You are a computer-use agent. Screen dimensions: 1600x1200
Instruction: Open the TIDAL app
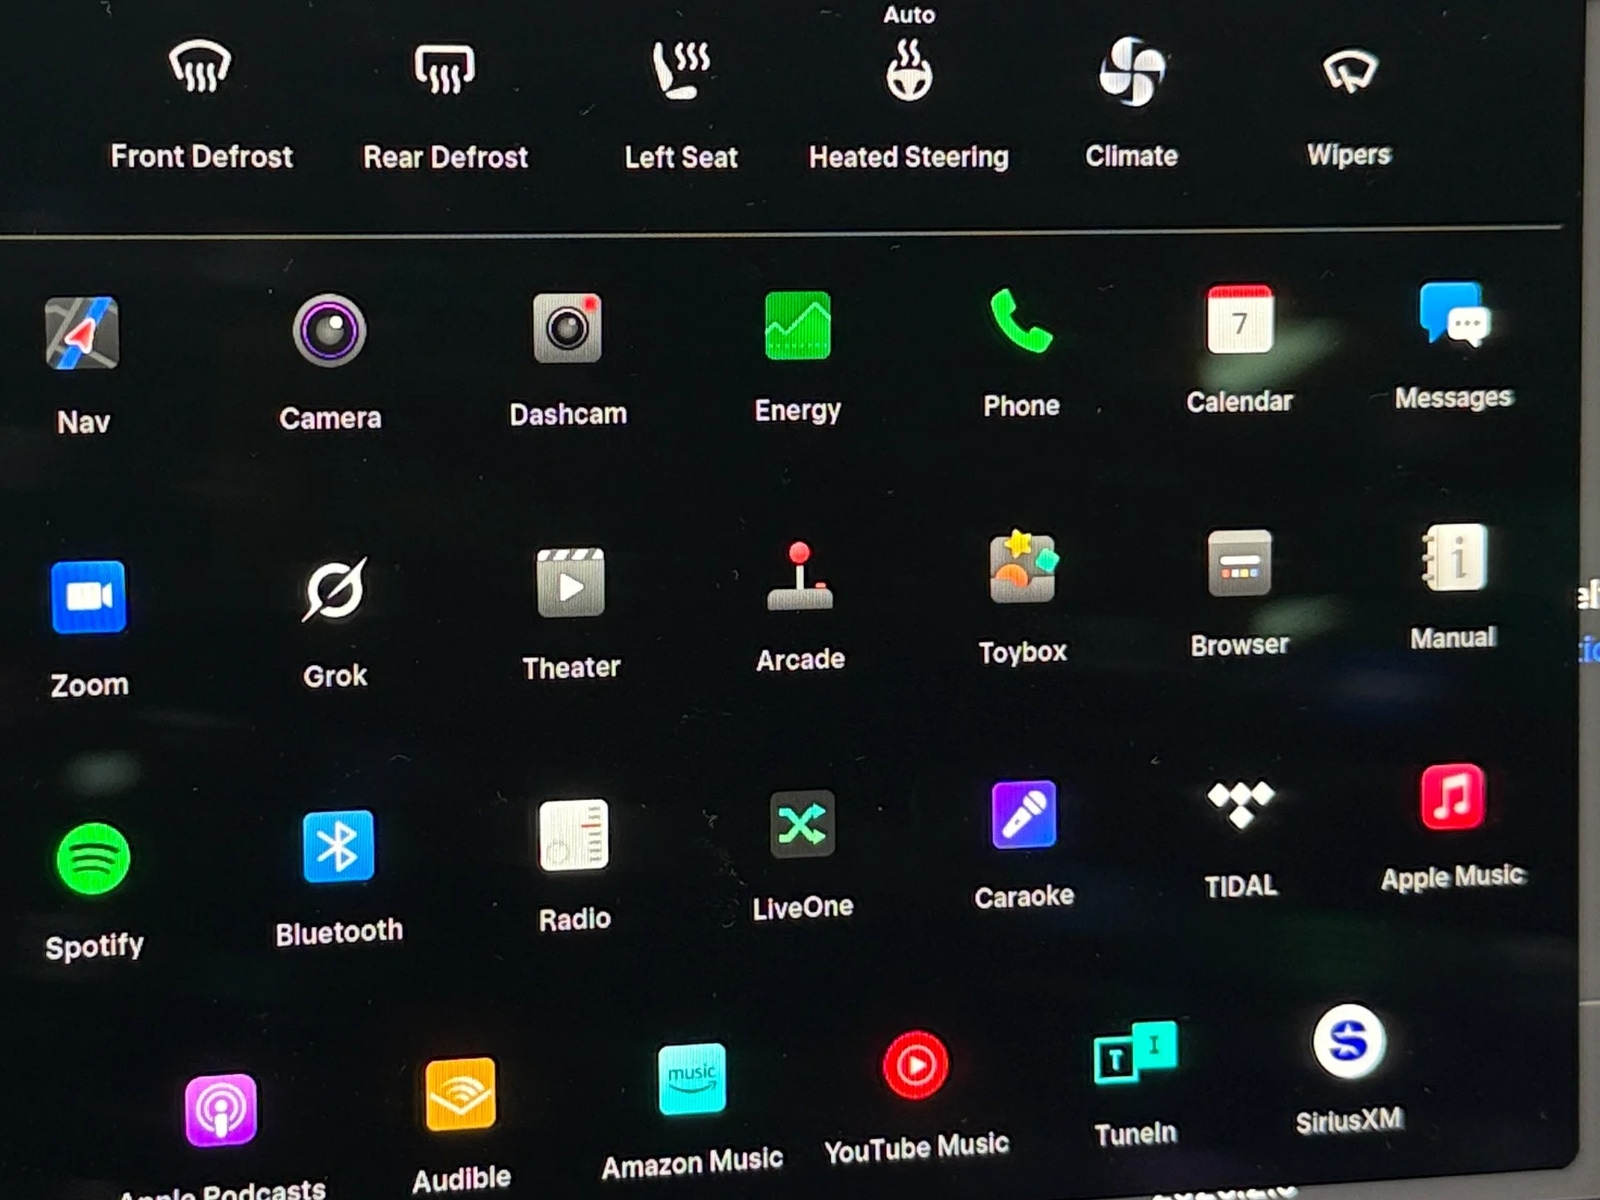click(x=1240, y=805)
